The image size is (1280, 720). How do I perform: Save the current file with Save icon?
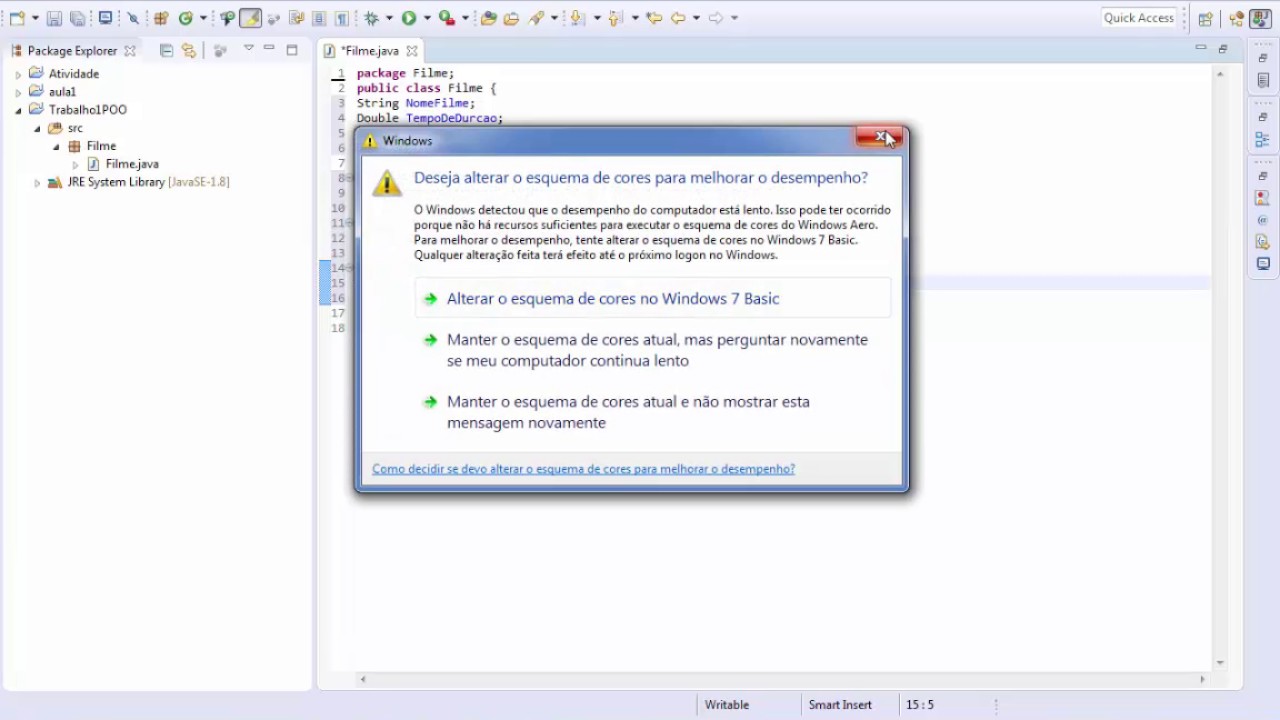(x=54, y=18)
